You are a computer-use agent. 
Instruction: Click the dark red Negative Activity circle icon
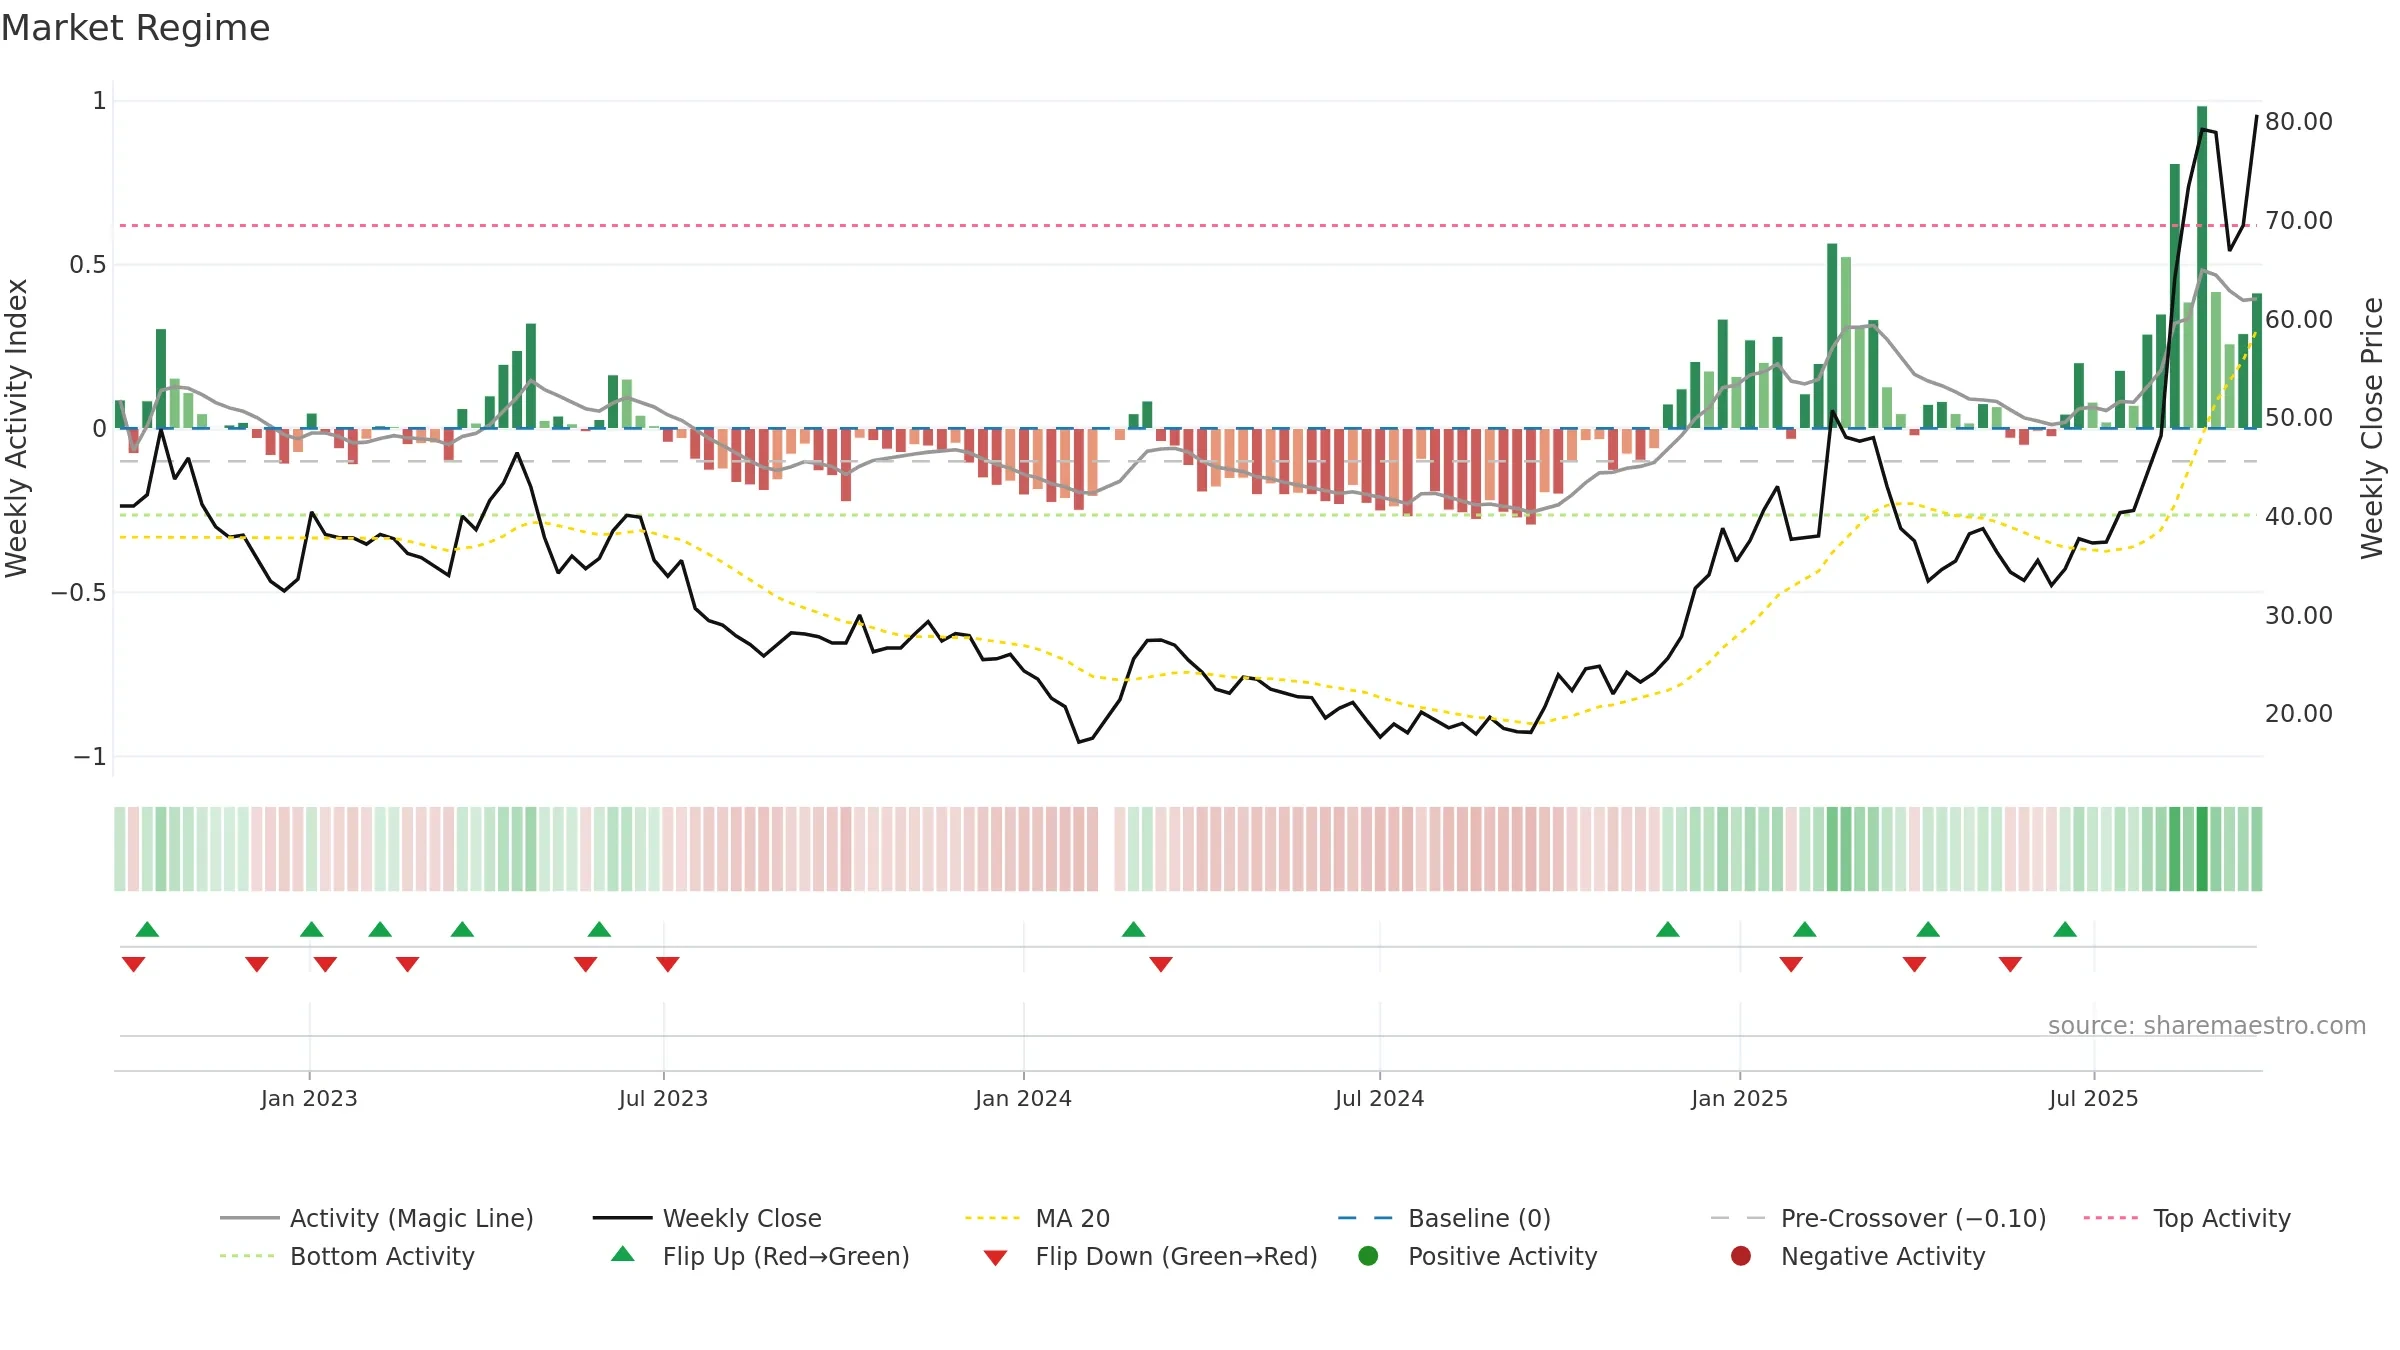coord(1741,1256)
